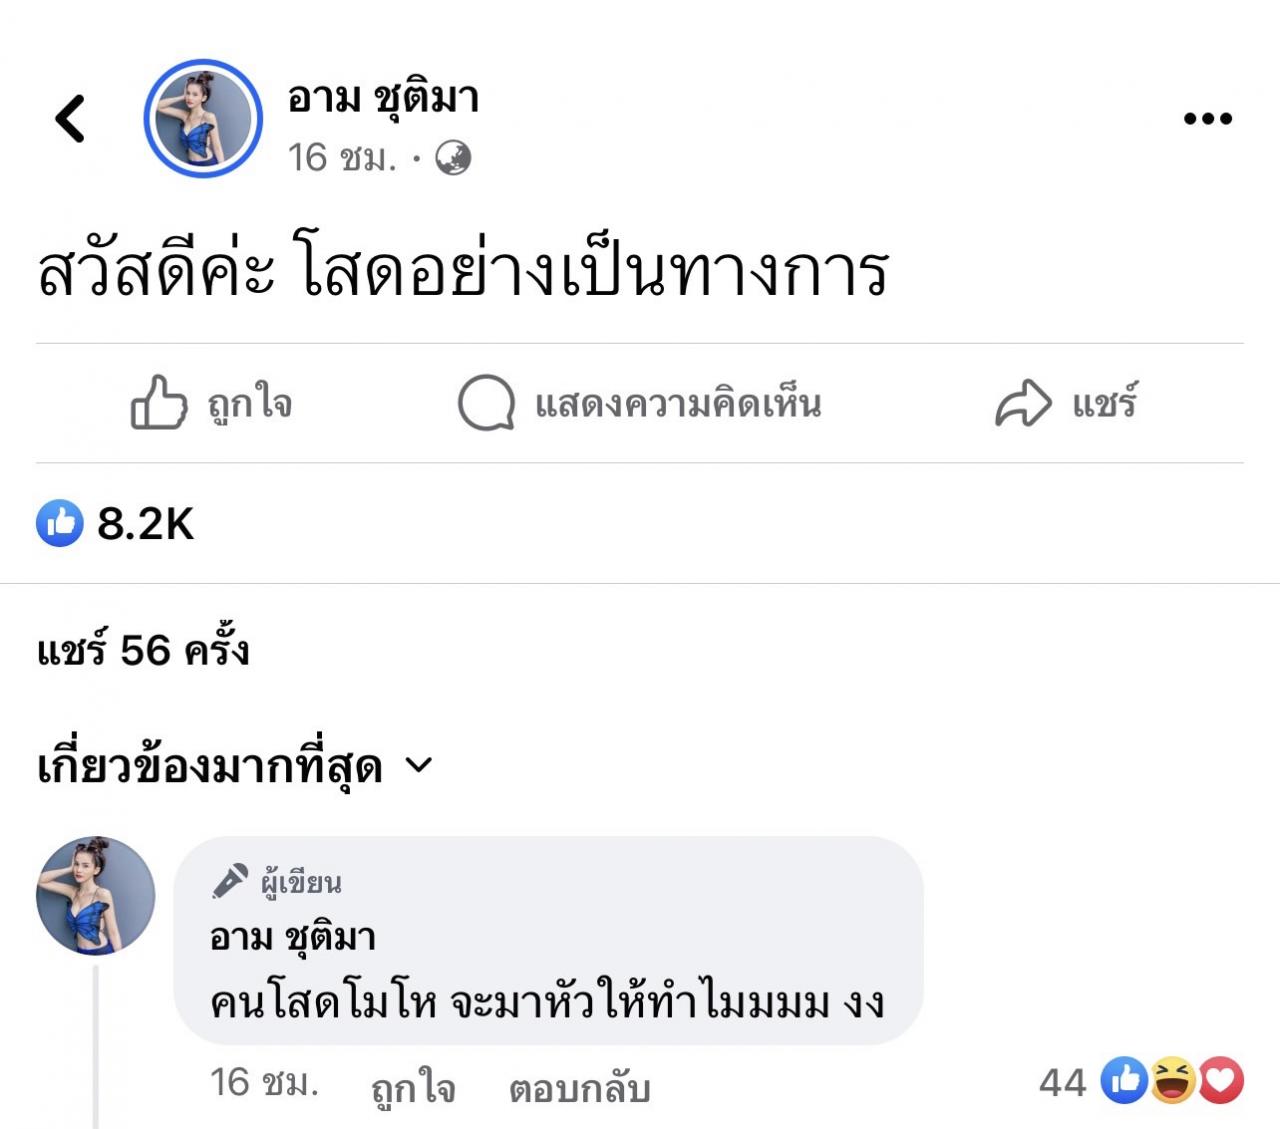Open the แชร์ 56 ครั้ง shares list
Image resolution: width=1280 pixels, height=1129 pixels.
click(143, 651)
